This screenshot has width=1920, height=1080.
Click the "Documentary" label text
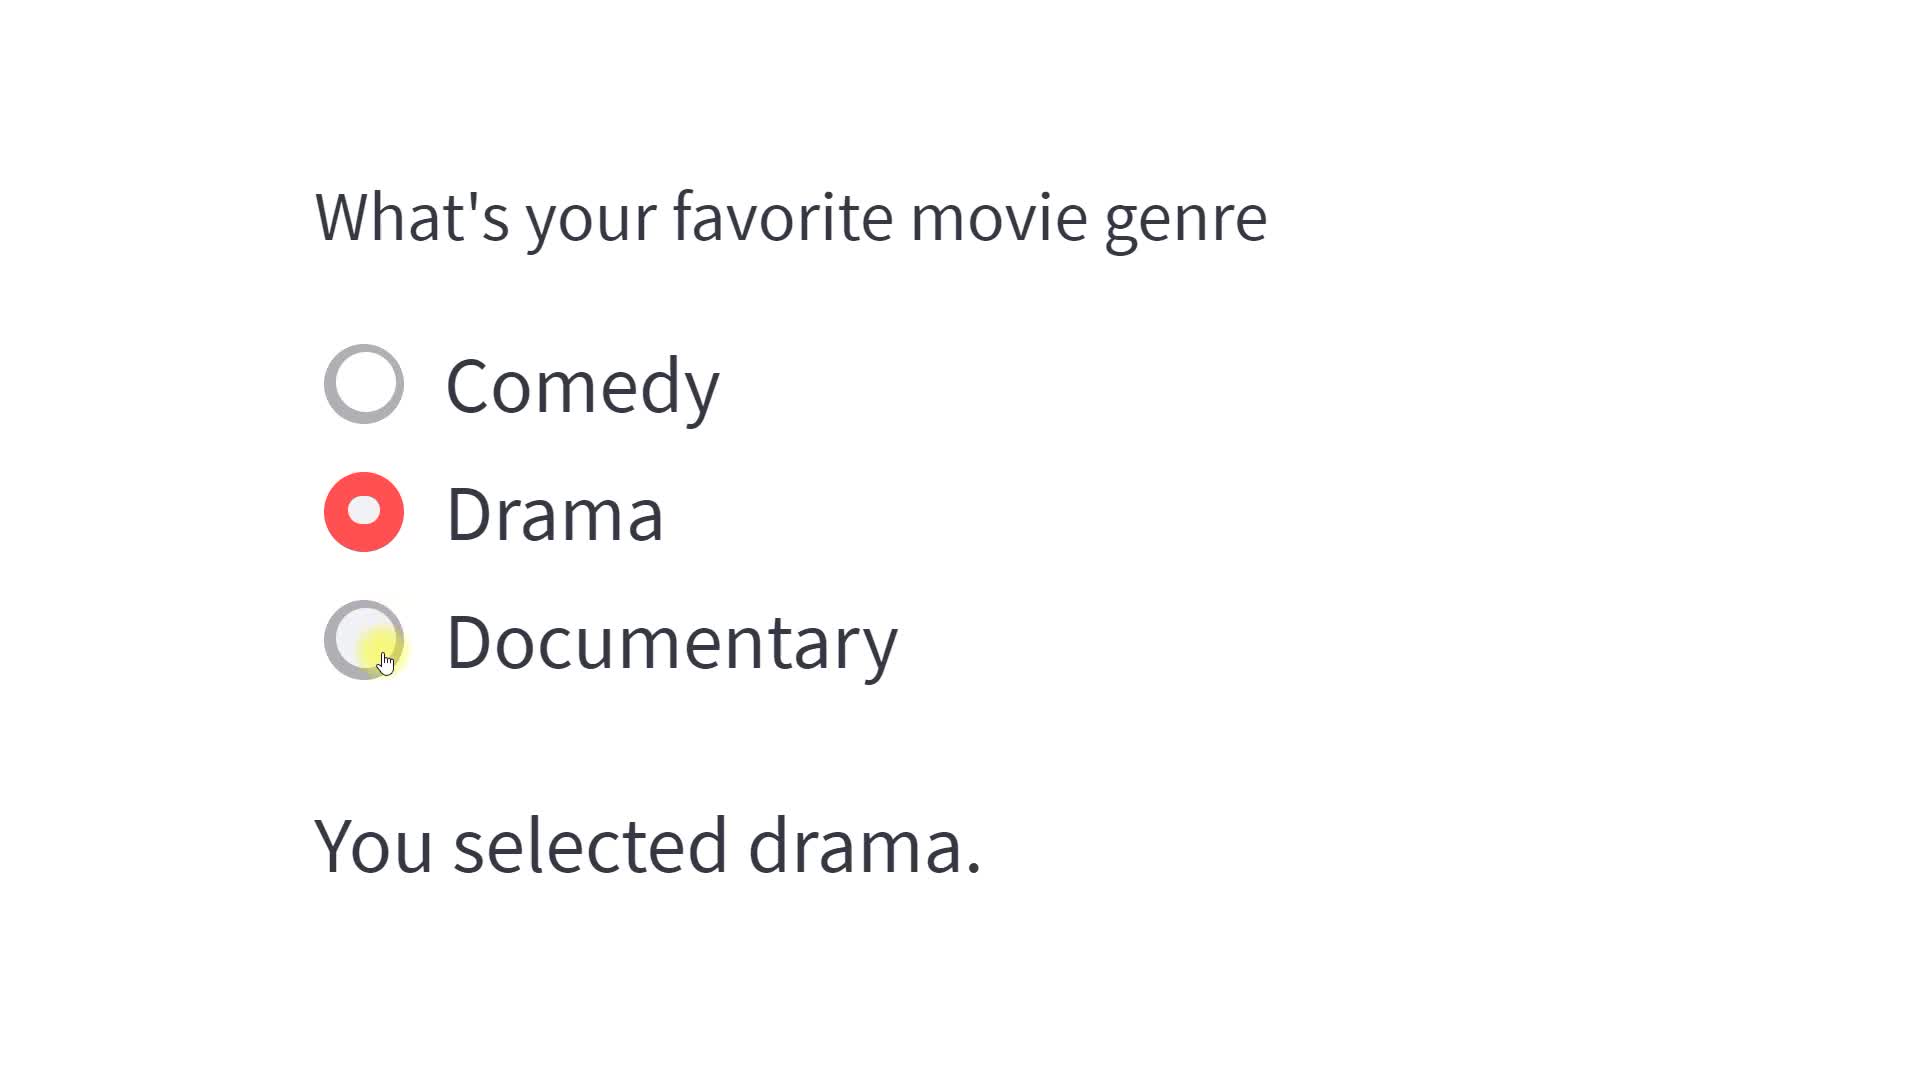point(671,642)
